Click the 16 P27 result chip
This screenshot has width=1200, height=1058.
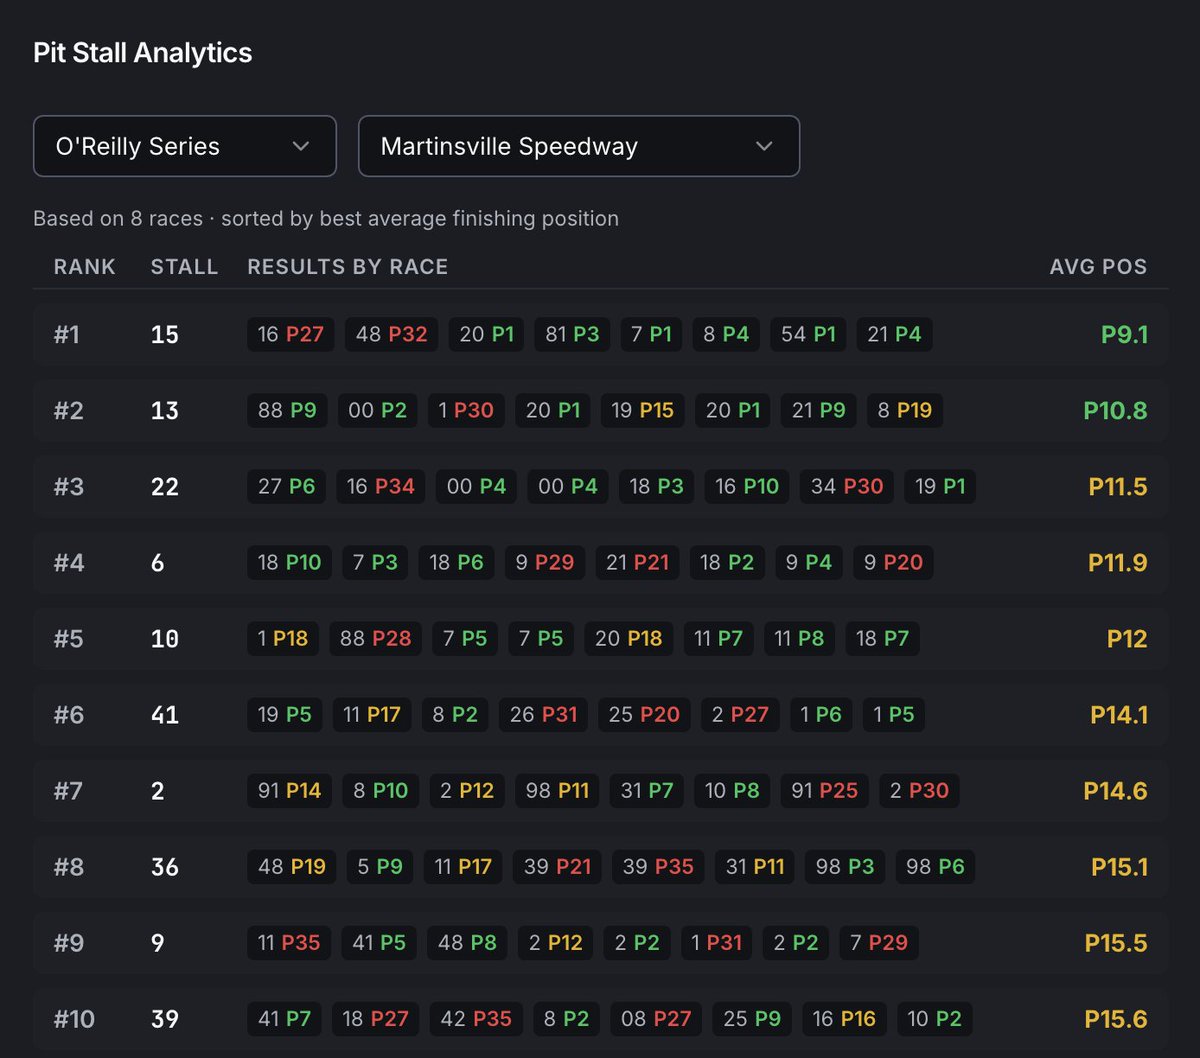point(291,334)
